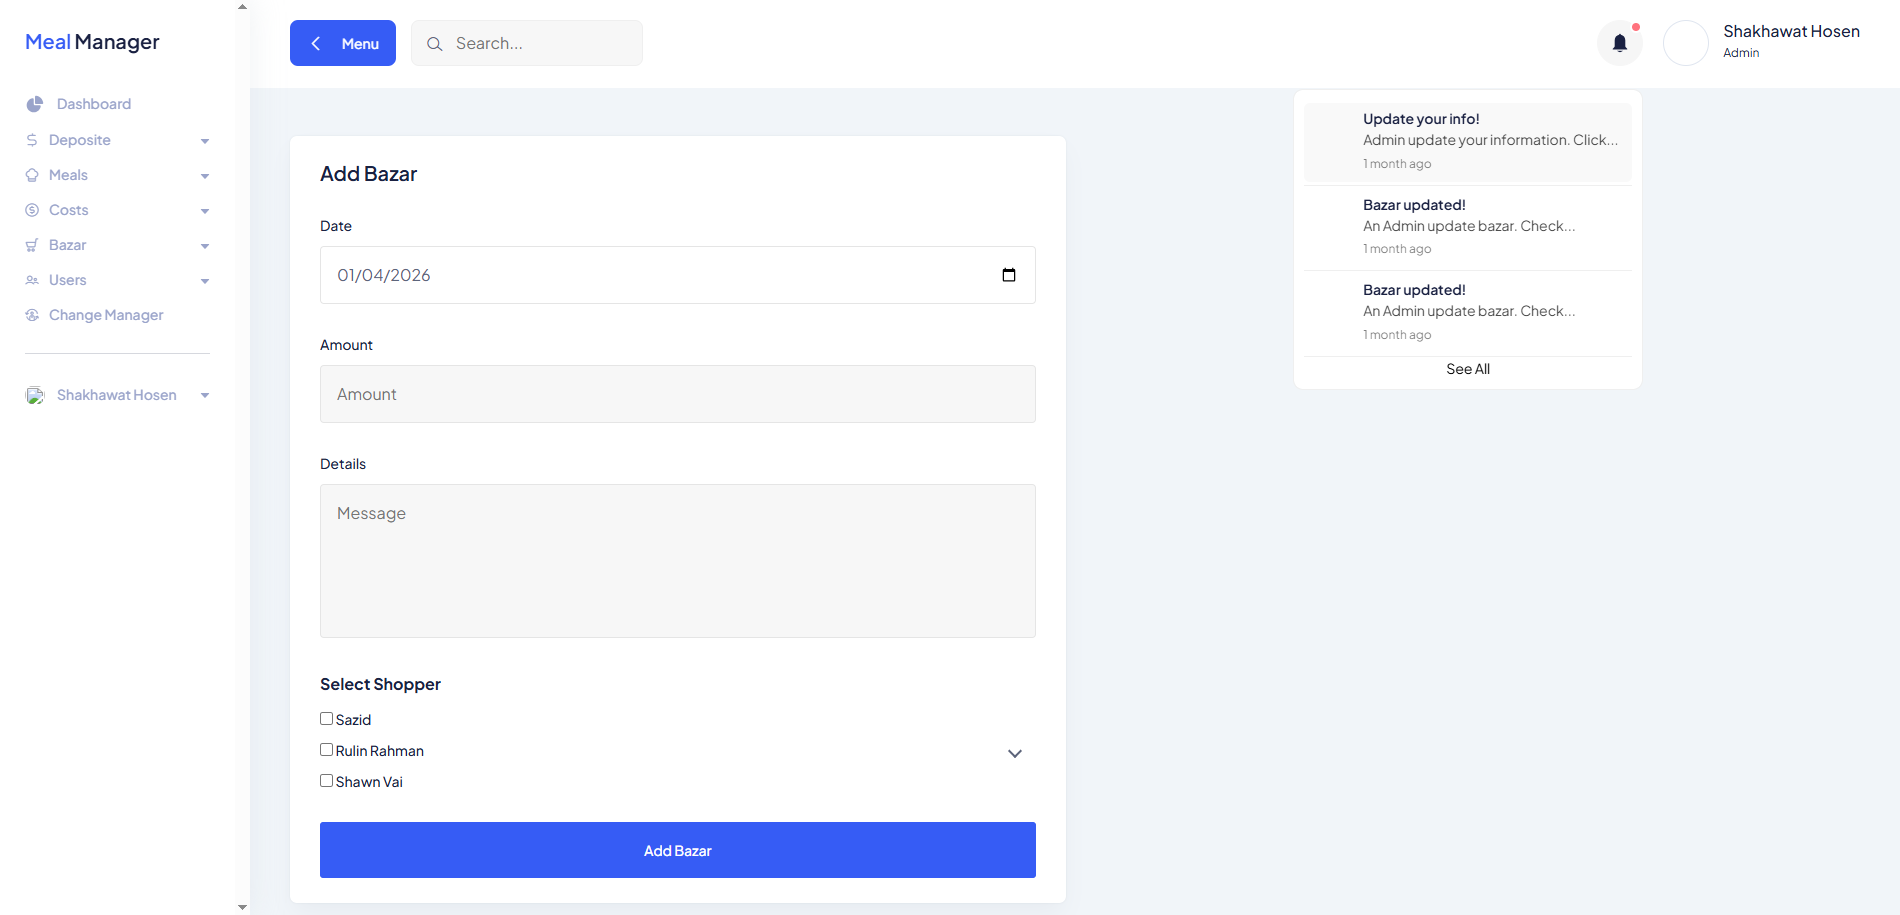Open the Shakhawat Hosen sidebar menu
The image size is (1900, 915).
pyautogui.click(x=116, y=395)
